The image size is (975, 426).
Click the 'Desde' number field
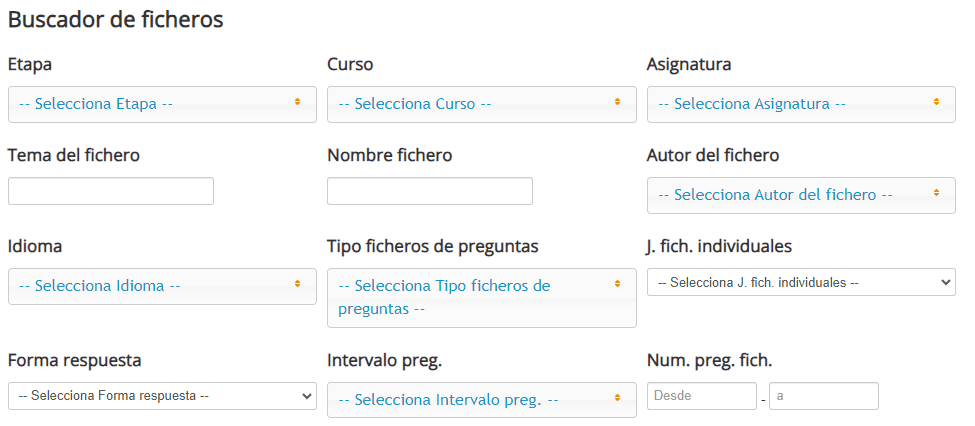pos(702,396)
